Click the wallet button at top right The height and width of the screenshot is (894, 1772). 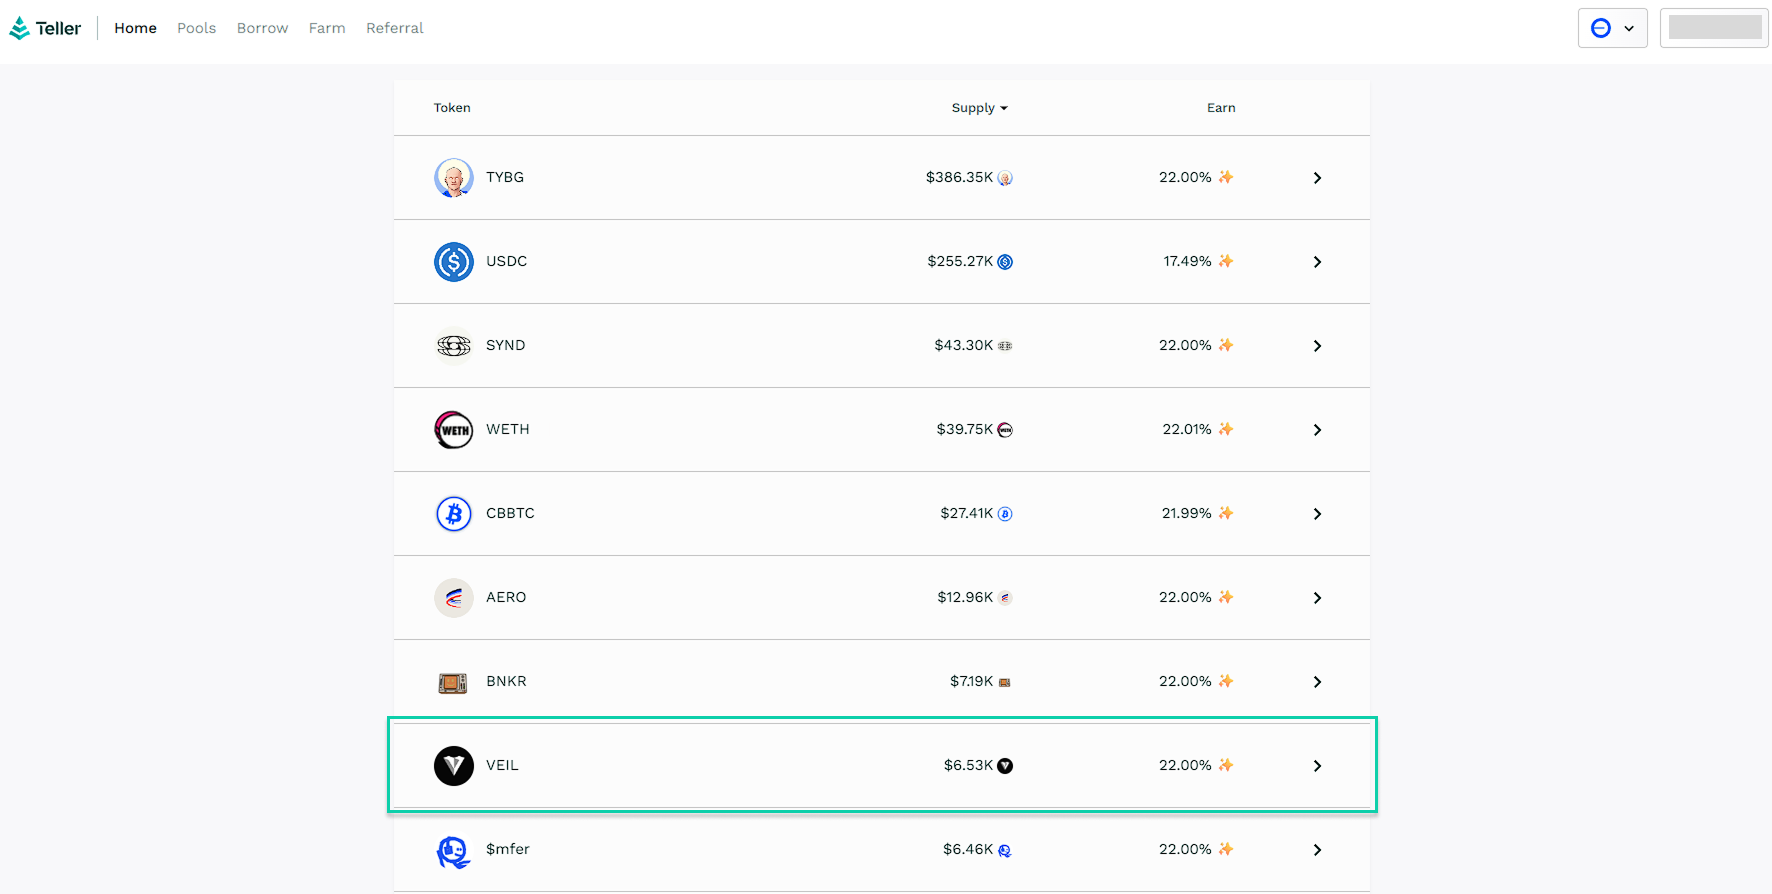coord(1714,28)
